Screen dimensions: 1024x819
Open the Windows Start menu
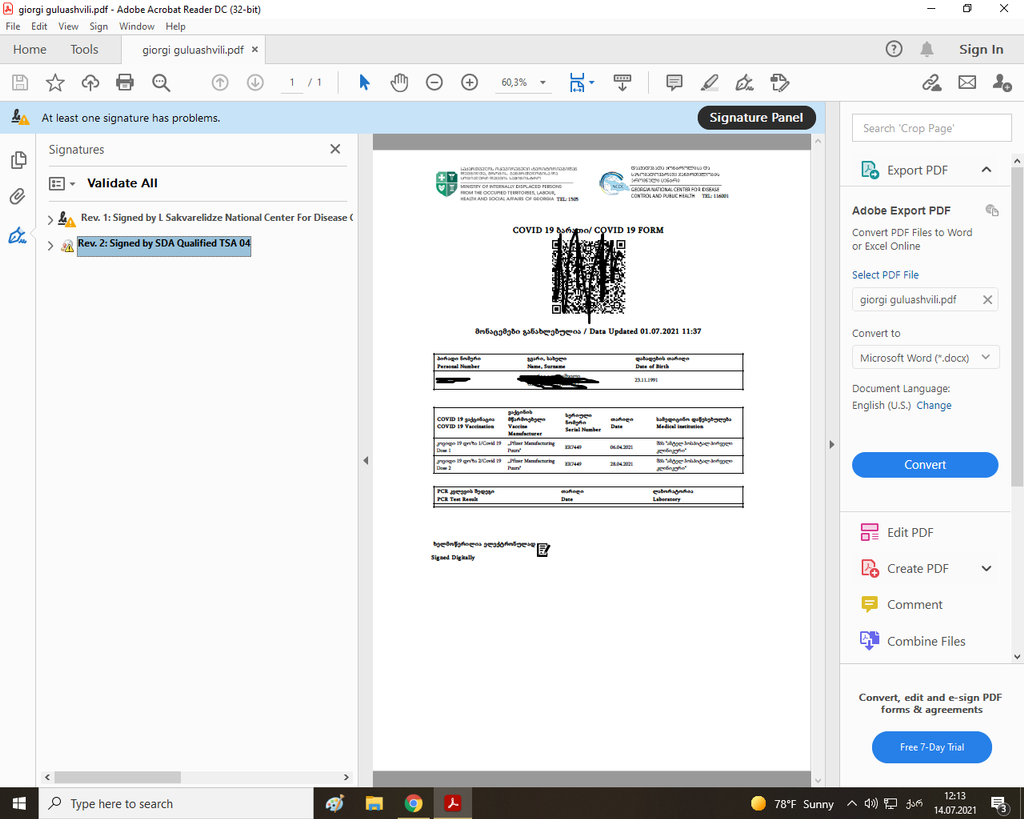point(20,803)
